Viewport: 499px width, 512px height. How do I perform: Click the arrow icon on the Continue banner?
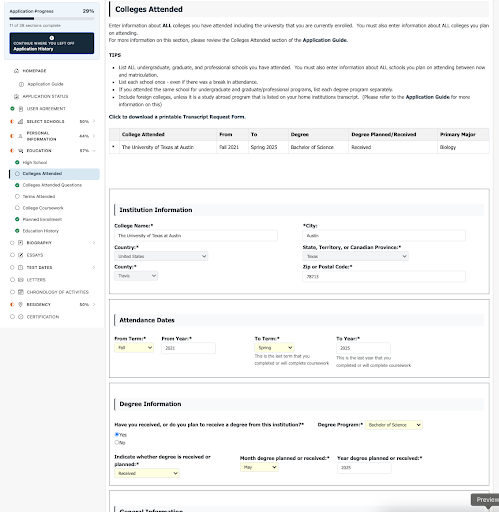pos(52,38)
